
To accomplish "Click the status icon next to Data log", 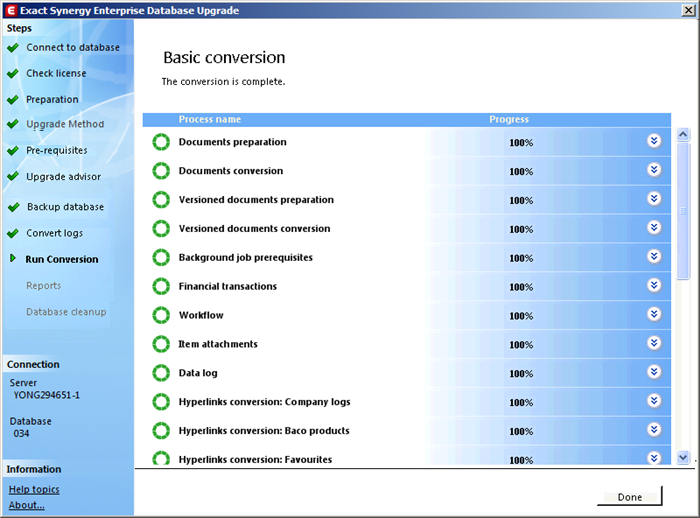I will pos(160,373).
